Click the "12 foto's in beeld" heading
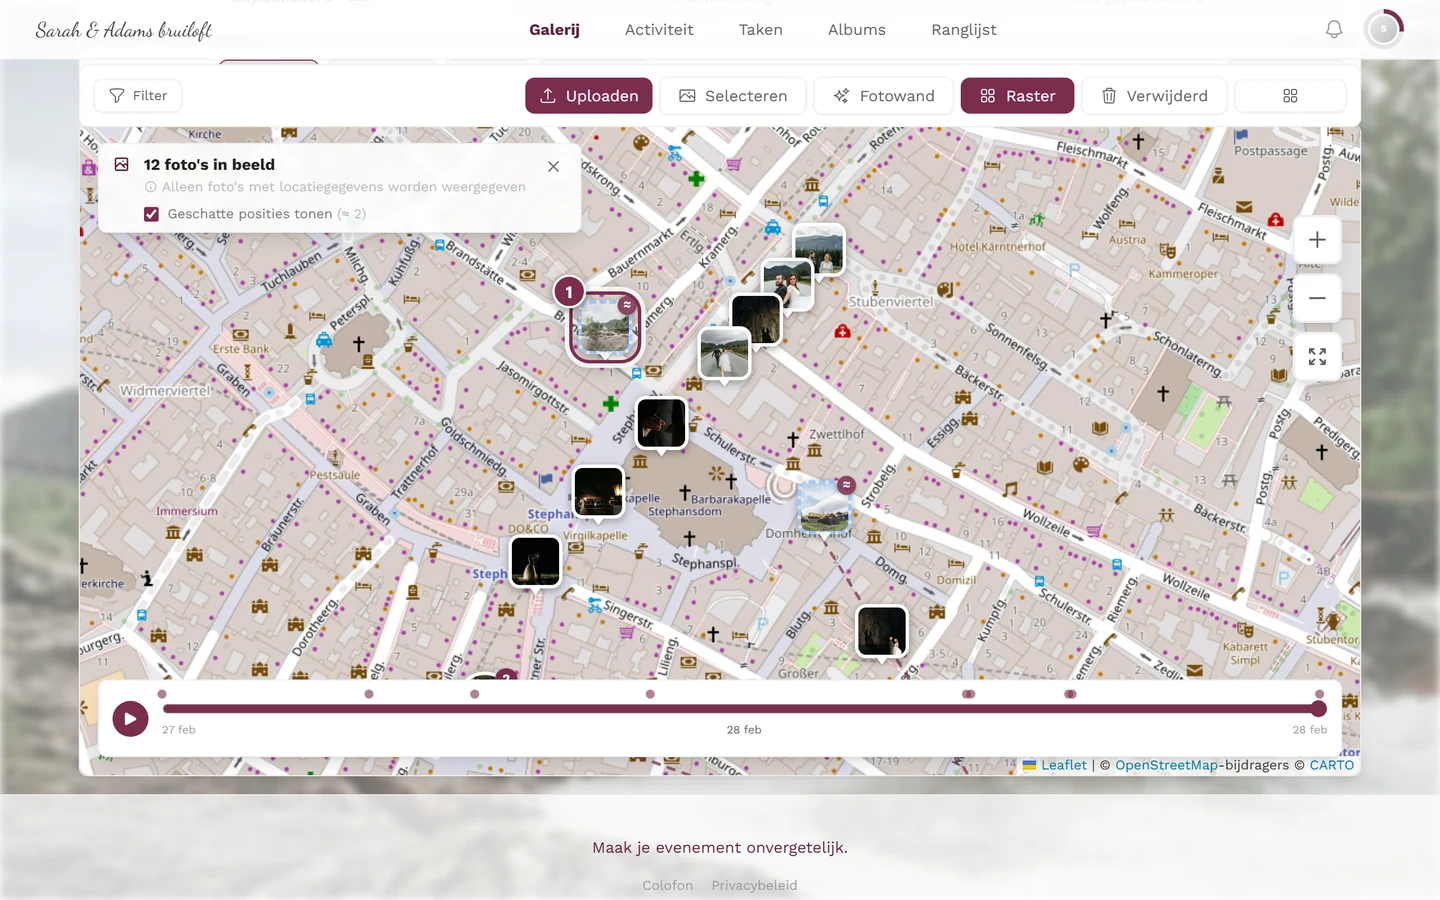Image resolution: width=1440 pixels, height=900 pixels. [x=209, y=164]
